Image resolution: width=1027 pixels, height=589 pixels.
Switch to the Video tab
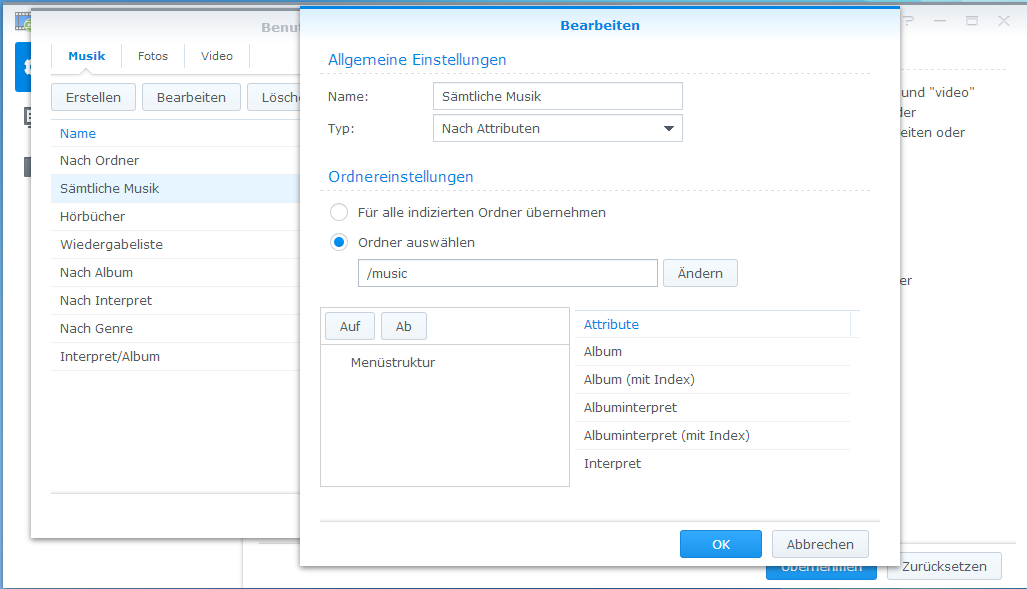coord(216,56)
